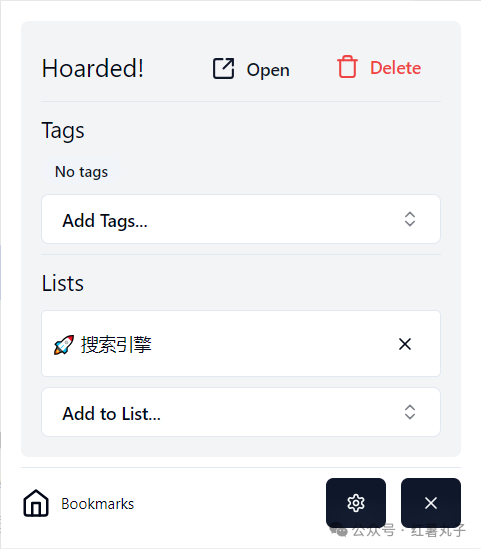Remove the 搜索引擎 list with the X
481x549 pixels.
(405, 344)
